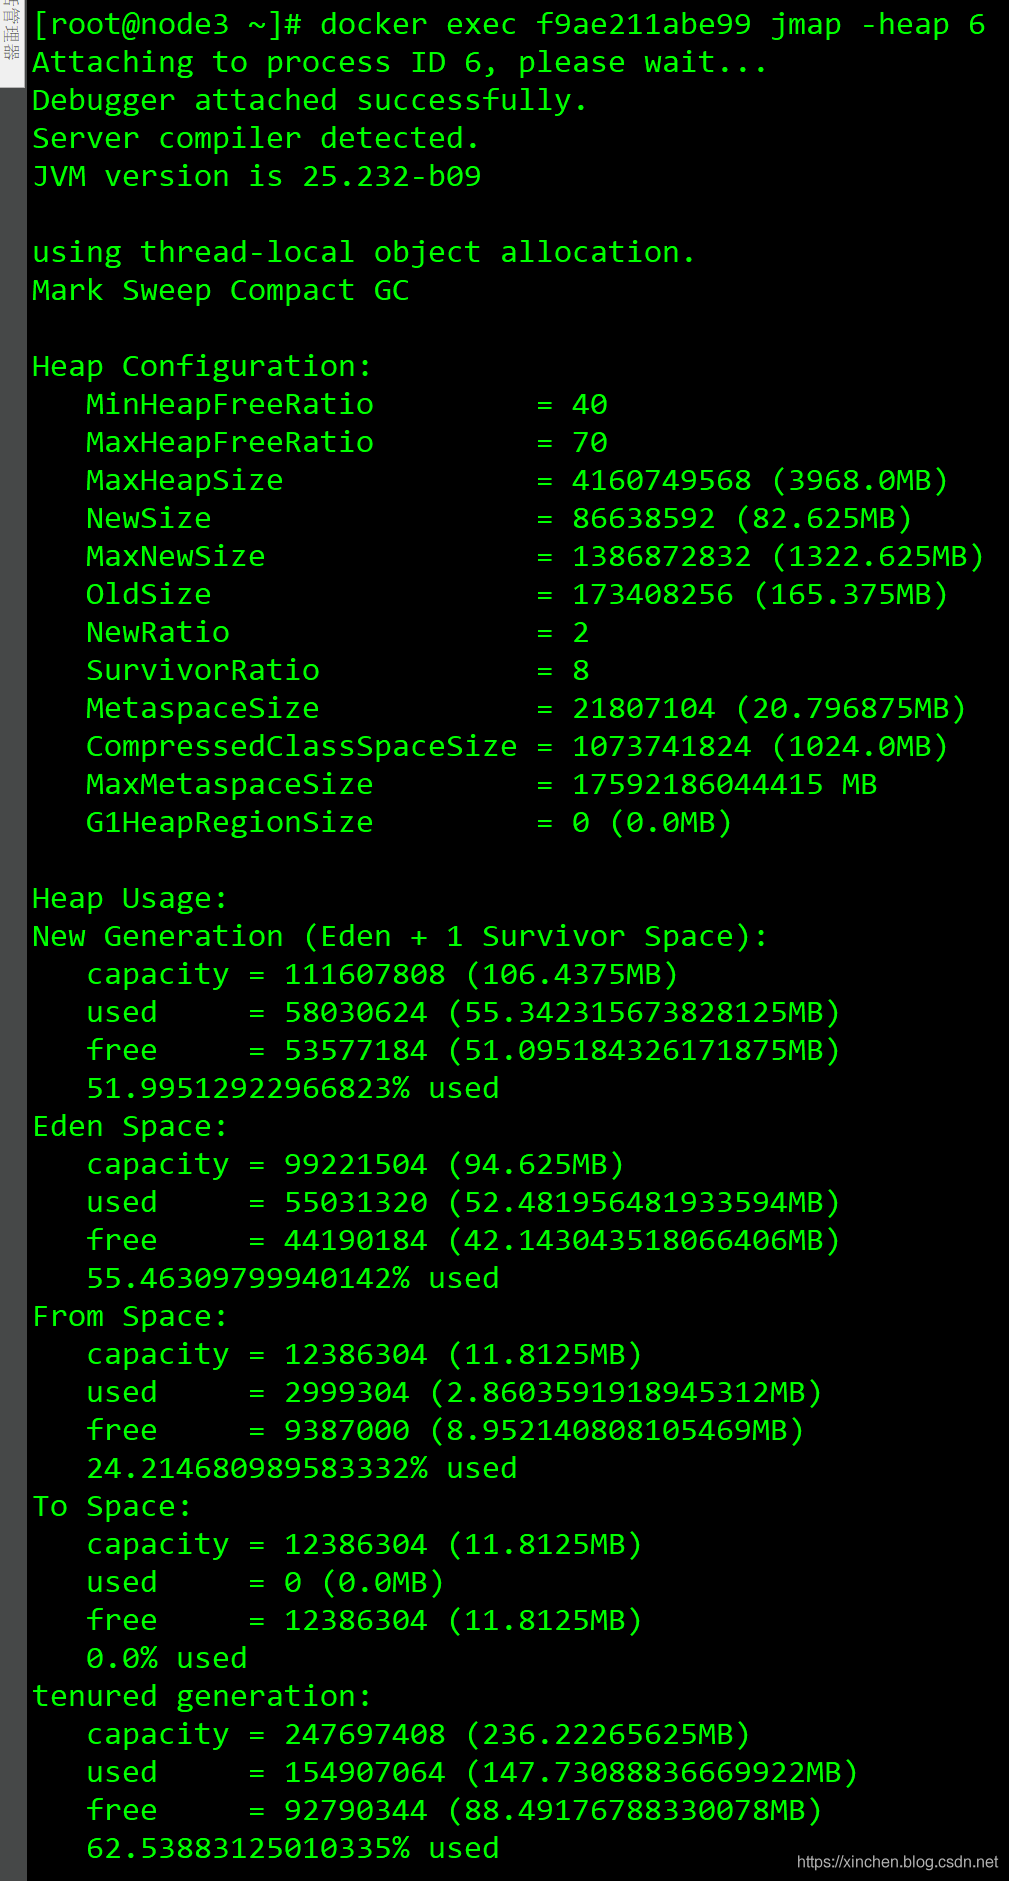1009x1881 pixels.
Task: Click the From Space heading
Action: (130, 1316)
